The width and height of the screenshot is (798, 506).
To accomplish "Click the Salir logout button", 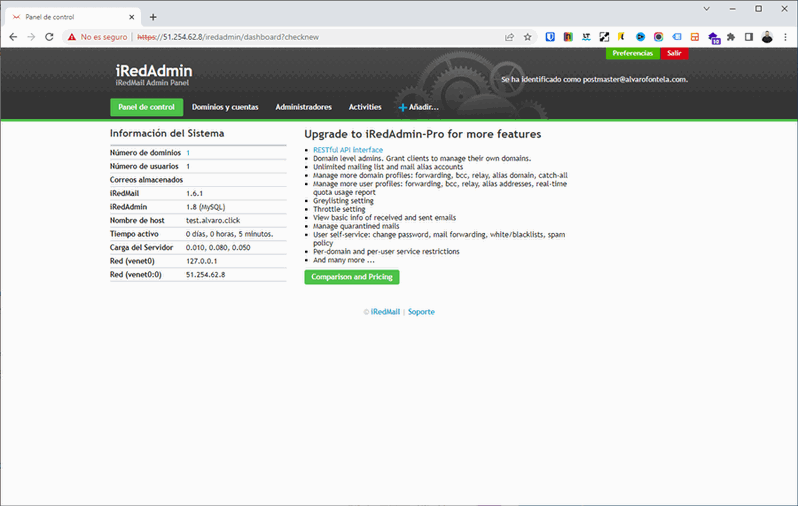I will 674,53.
